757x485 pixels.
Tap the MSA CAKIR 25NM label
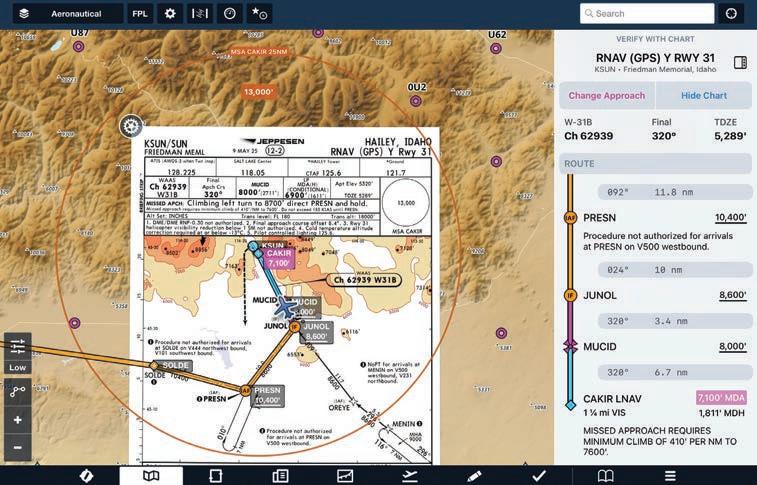coord(259,52)
